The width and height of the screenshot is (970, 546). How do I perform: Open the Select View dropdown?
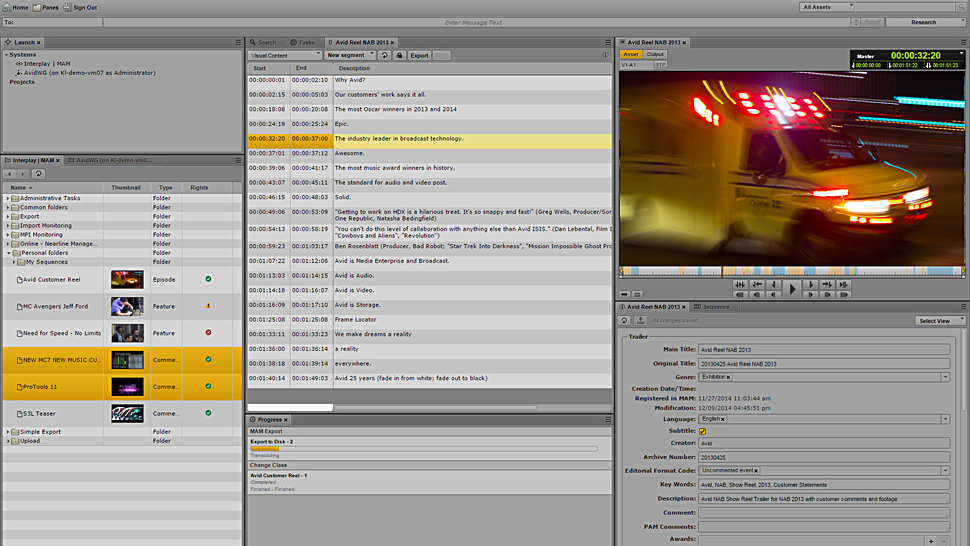(x=939, y=321)
